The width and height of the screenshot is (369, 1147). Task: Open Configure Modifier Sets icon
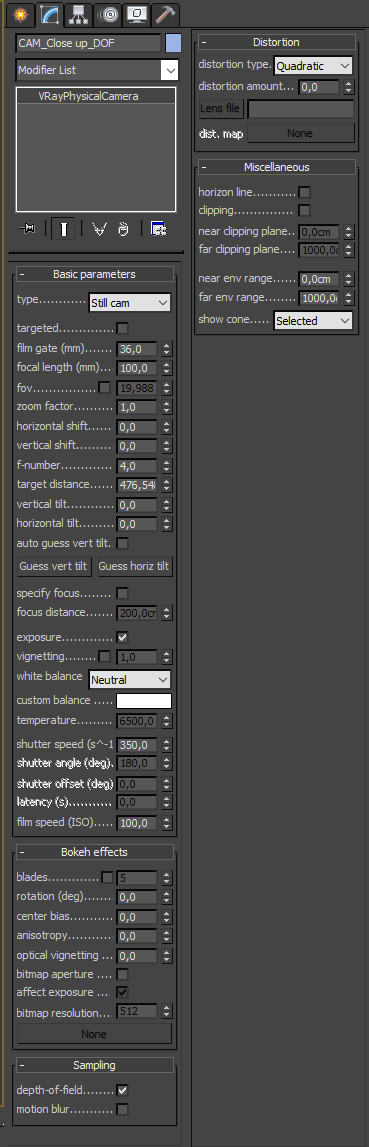point(158,230)
